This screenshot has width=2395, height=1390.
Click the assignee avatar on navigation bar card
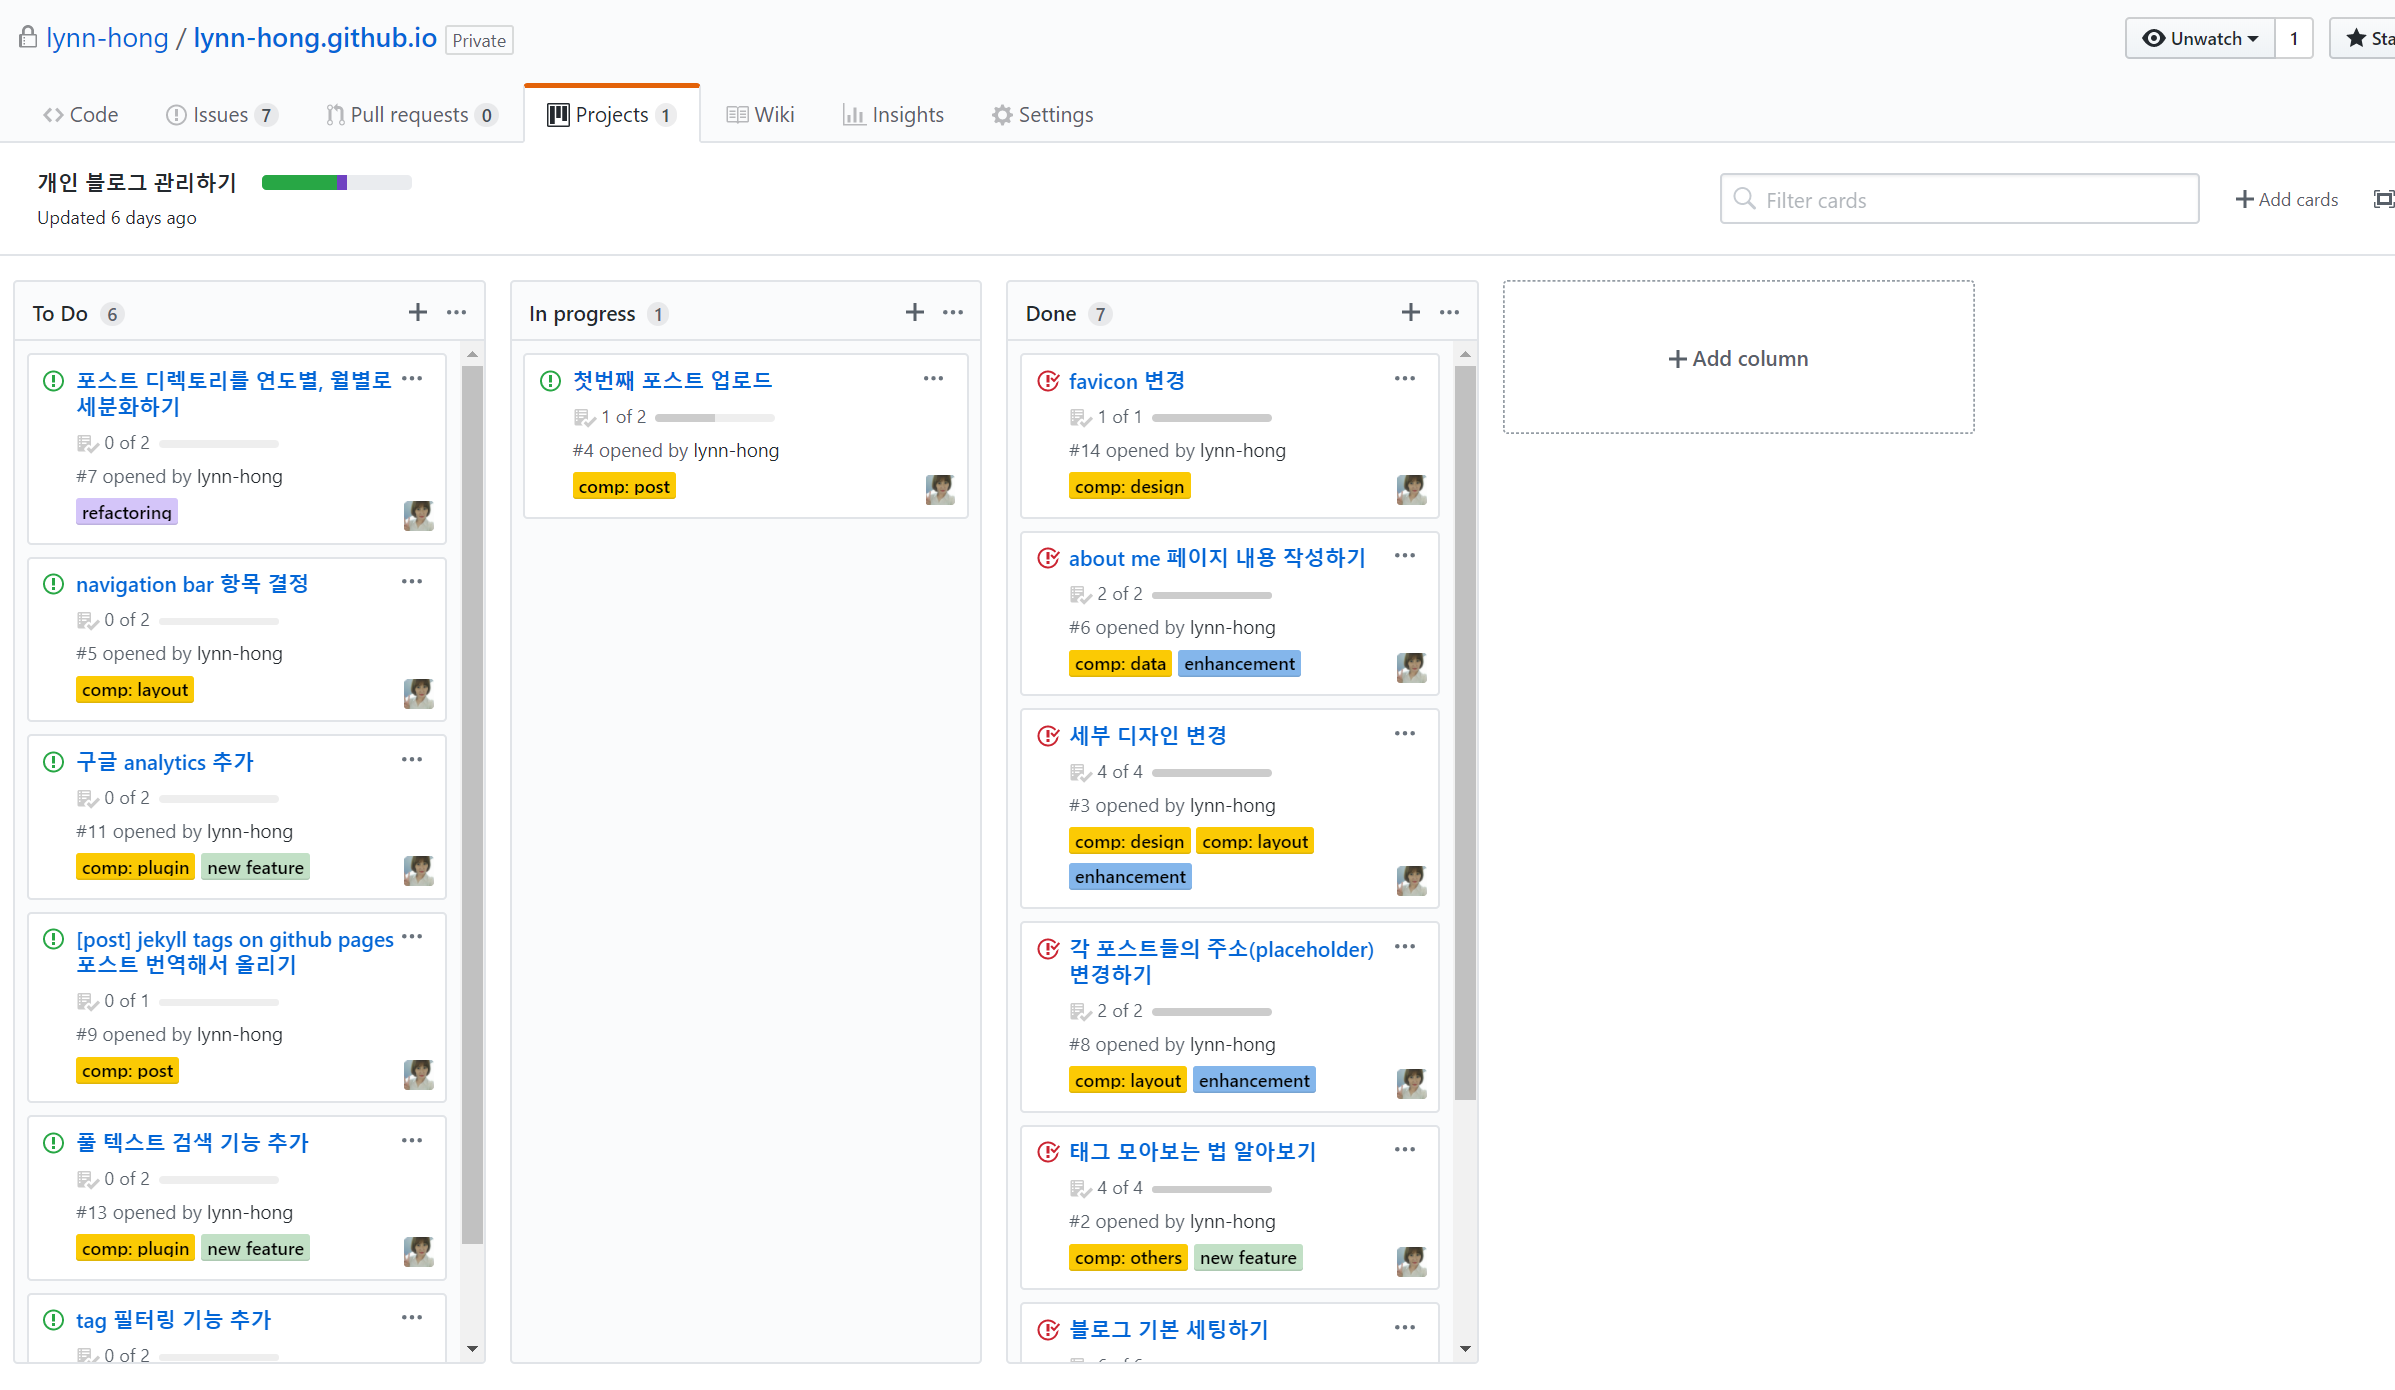click(418, 693)
